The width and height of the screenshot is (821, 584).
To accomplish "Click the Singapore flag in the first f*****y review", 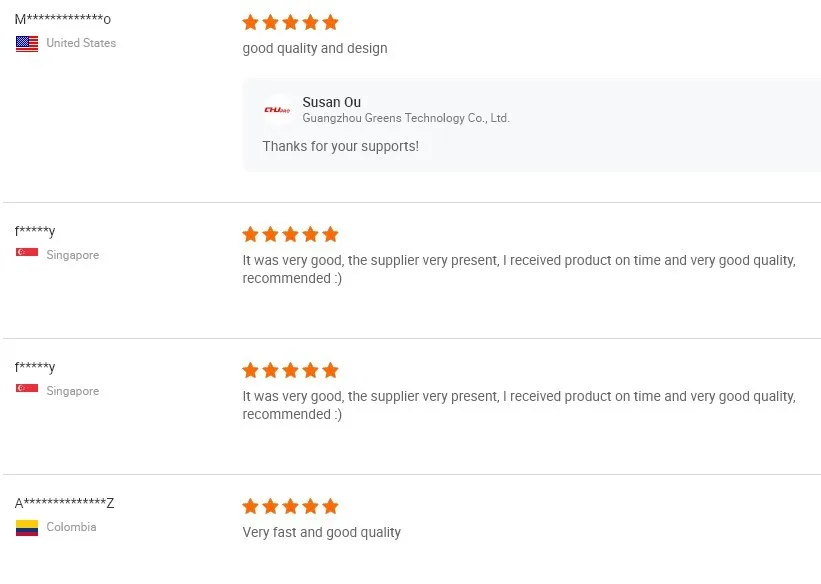I will tap(27, 254).
